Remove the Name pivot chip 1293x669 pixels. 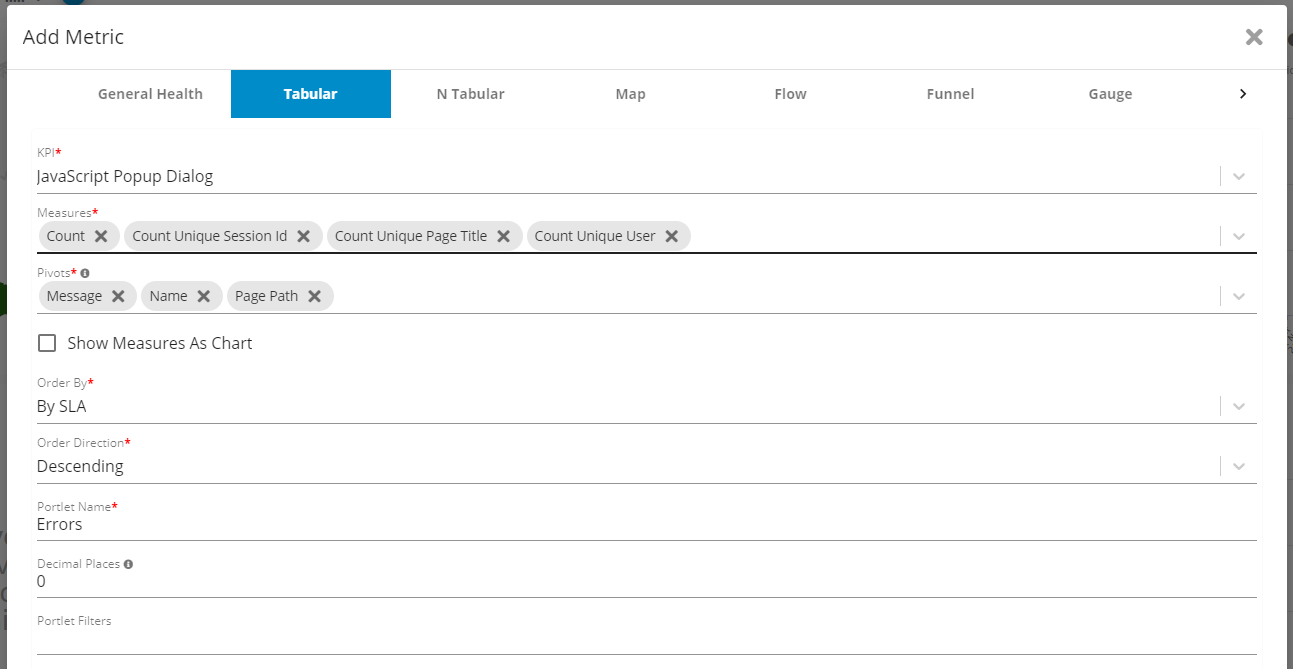coord(204,296)
